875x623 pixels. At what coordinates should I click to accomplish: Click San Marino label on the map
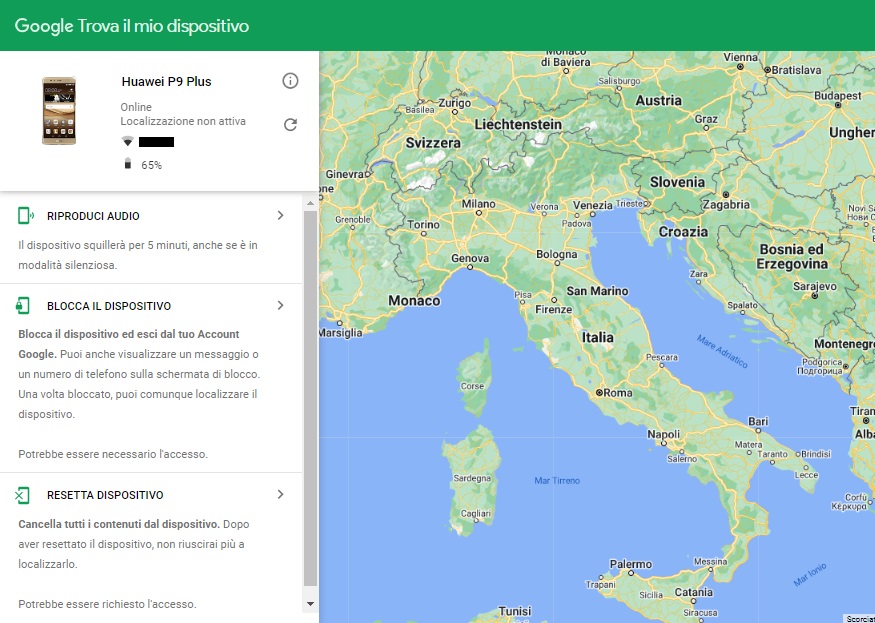(x=597, y=291)
